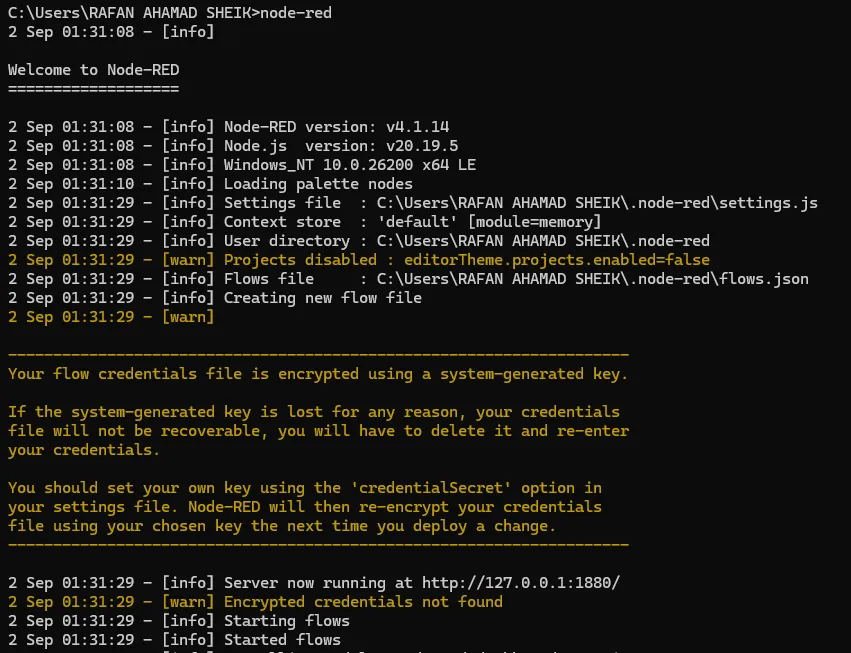Click line mentioning 'credentialSecret' option
This screenshot has width=851, height=653.
tap(304, 488)
